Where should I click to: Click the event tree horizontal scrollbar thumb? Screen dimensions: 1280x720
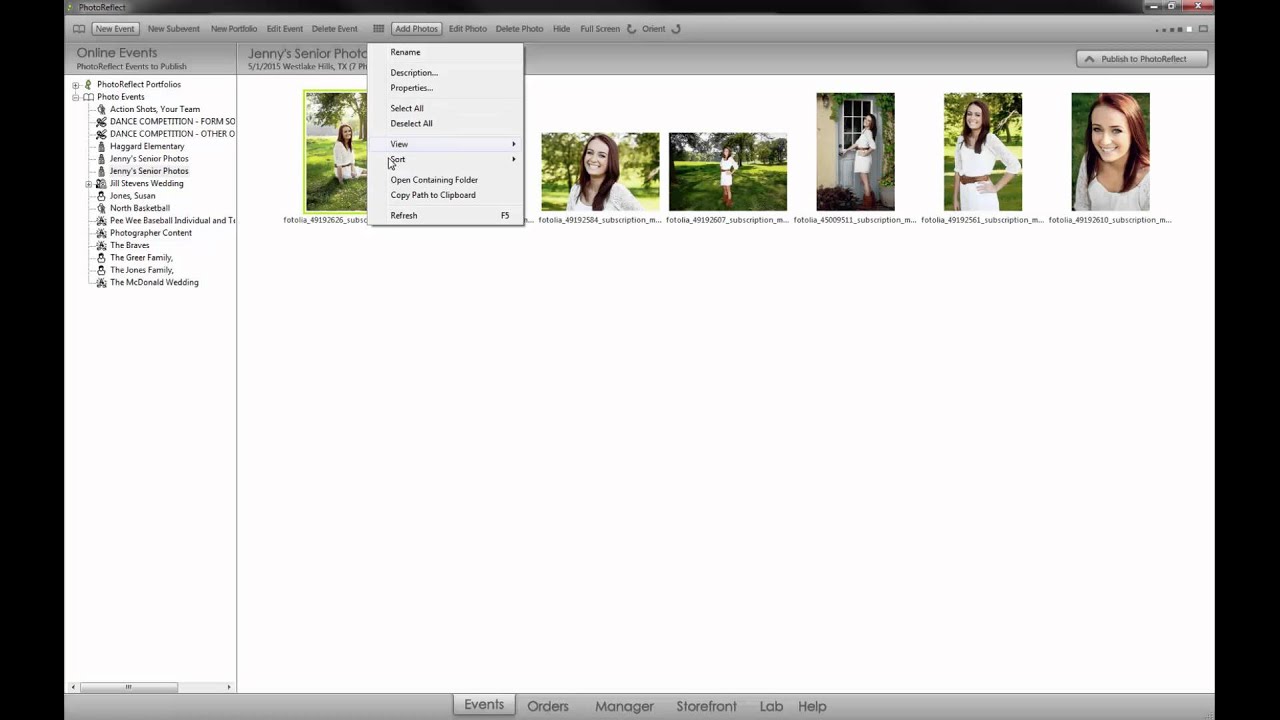[x=128, y=687]
